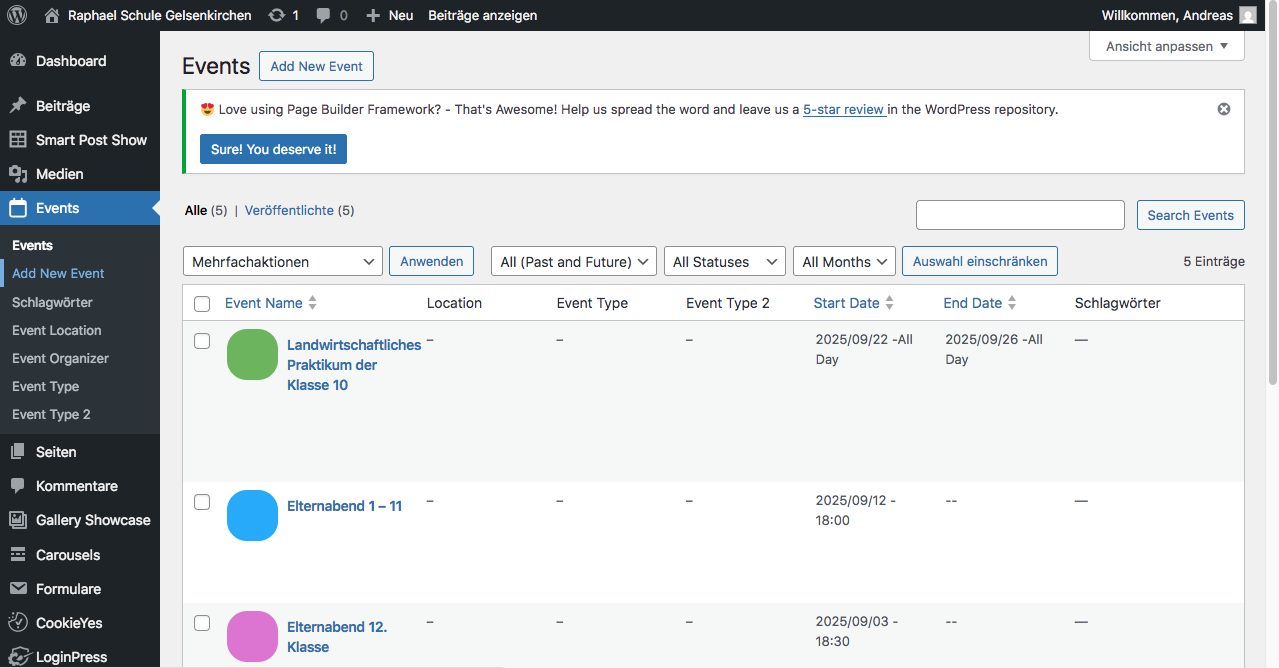Click pink color swatch of Elternabend 12. Klasse
The image size is (1279, 668).
click(x=252, y=636)
